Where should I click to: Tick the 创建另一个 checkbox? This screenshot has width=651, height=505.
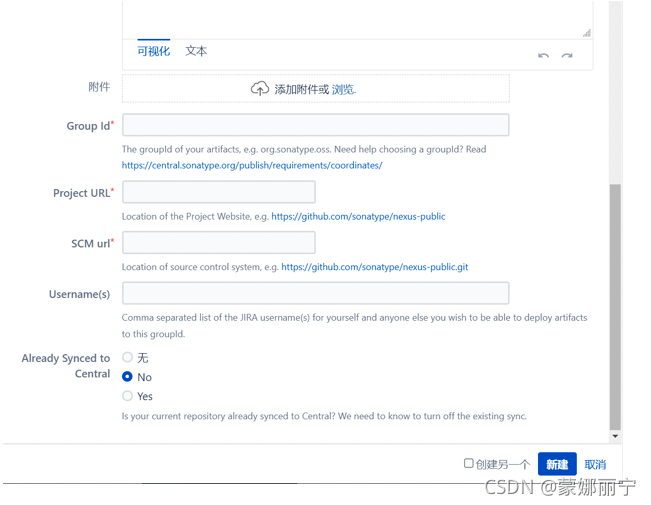[x=468, y=463]
